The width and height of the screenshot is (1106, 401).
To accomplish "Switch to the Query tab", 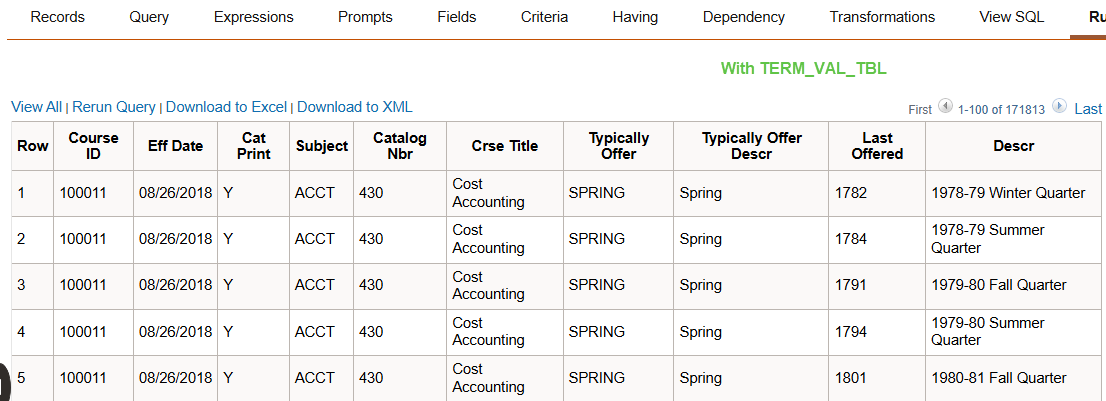I will pyautogui.click(x=149, y=17).
